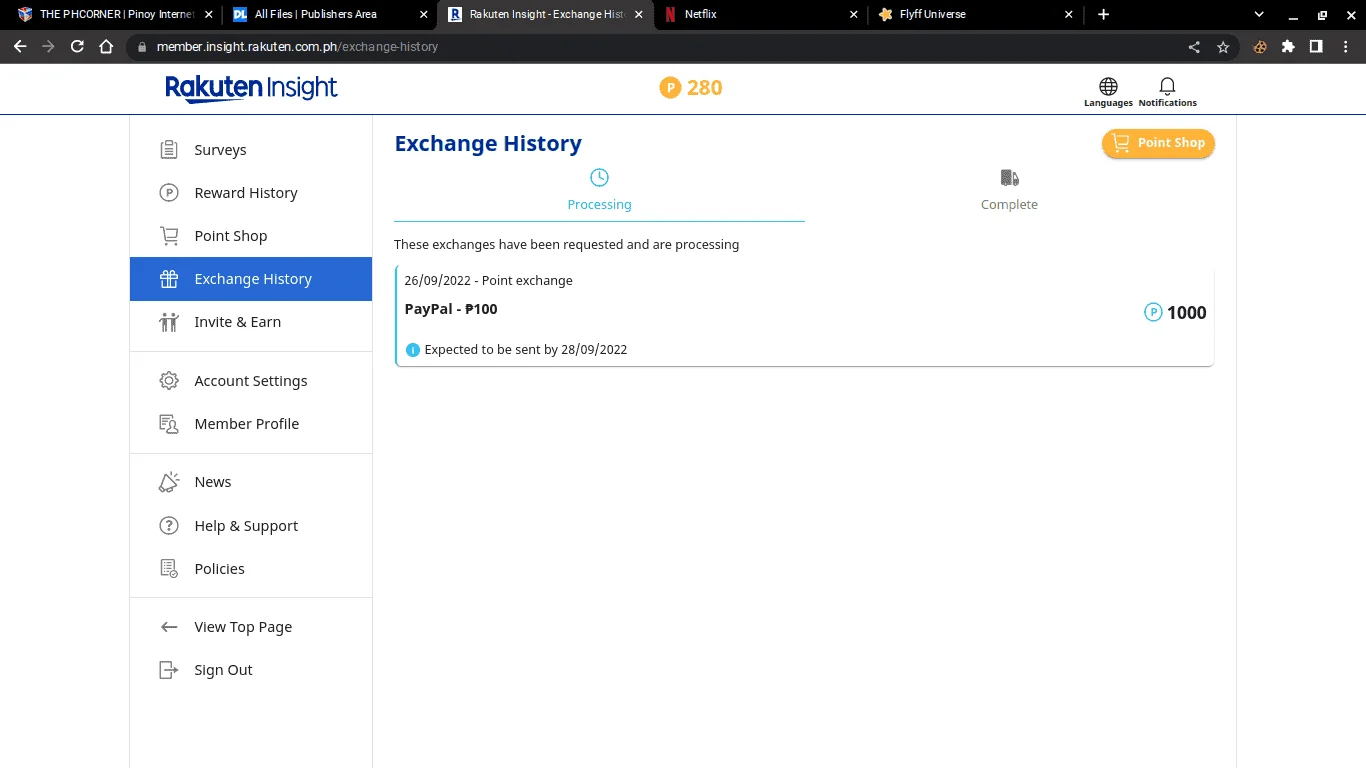The height and width of the screenshot is (768, 1366).
Task: Click the point icon beside 1000
Action: tap(1153, 313)
